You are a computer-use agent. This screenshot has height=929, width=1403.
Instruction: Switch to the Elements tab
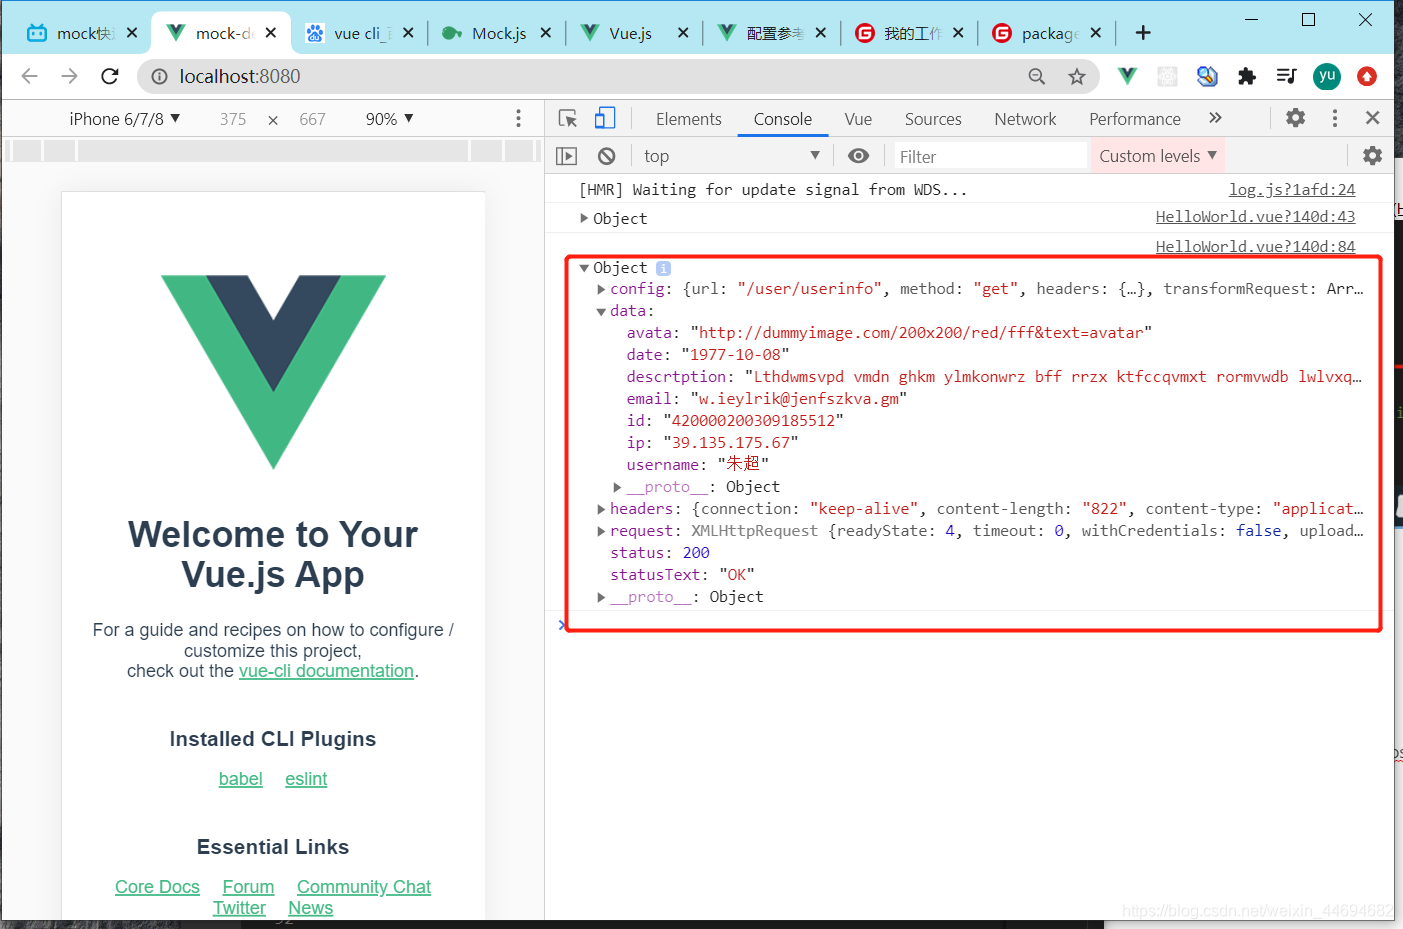coord(688,119)
